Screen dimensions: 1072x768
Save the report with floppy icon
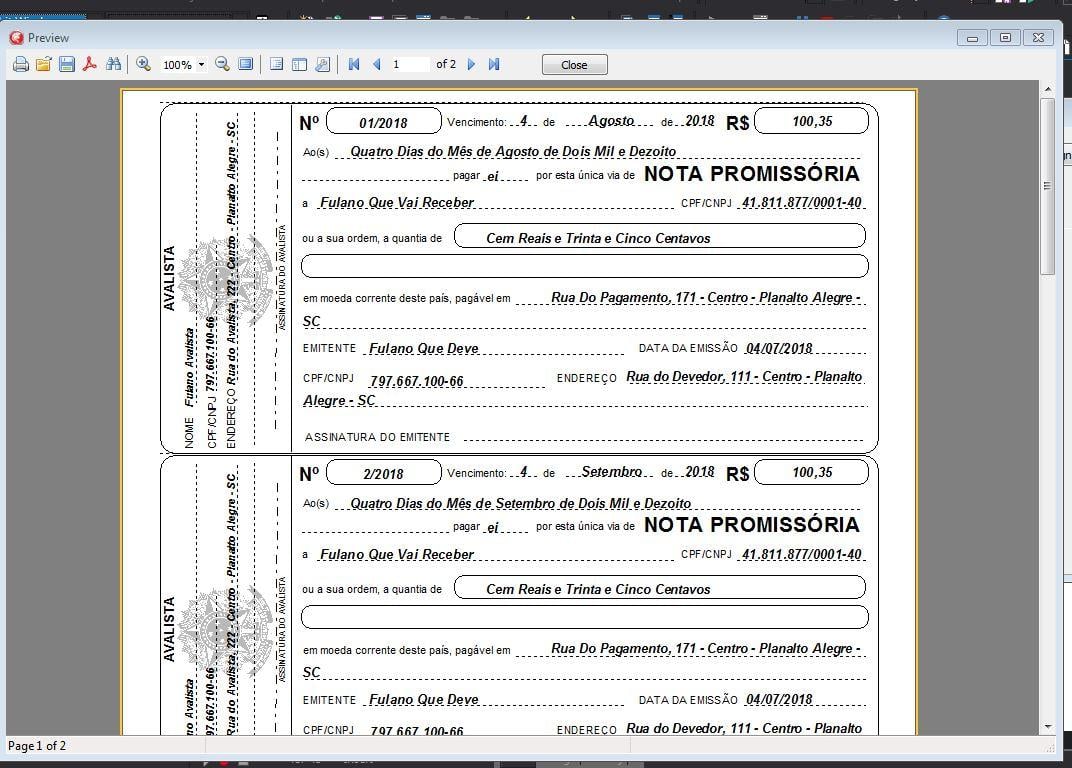[x=66, y=64]
